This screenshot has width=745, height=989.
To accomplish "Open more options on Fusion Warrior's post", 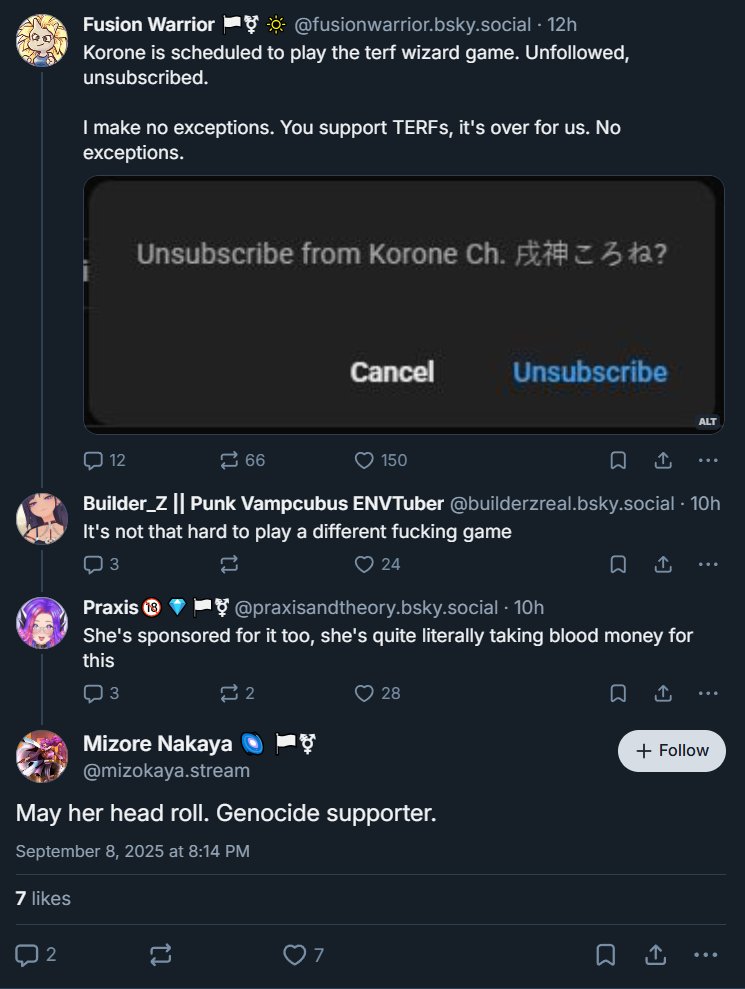I will coord(707,460).
